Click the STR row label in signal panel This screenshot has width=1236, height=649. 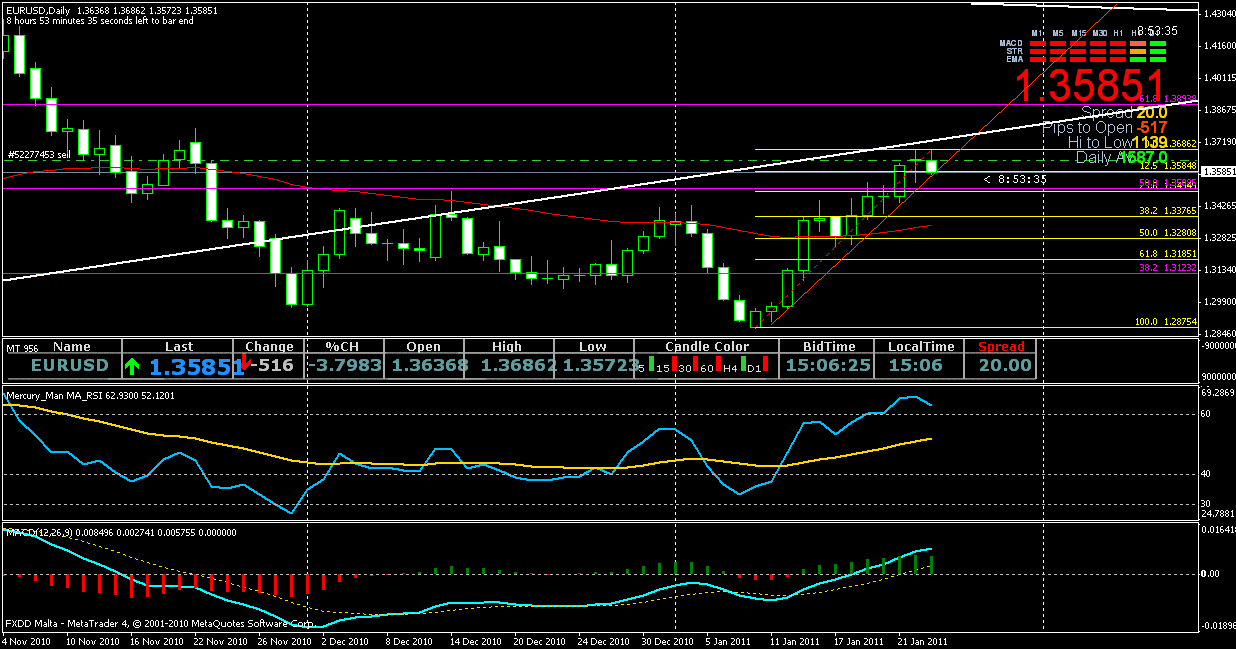pos(1014,50)
